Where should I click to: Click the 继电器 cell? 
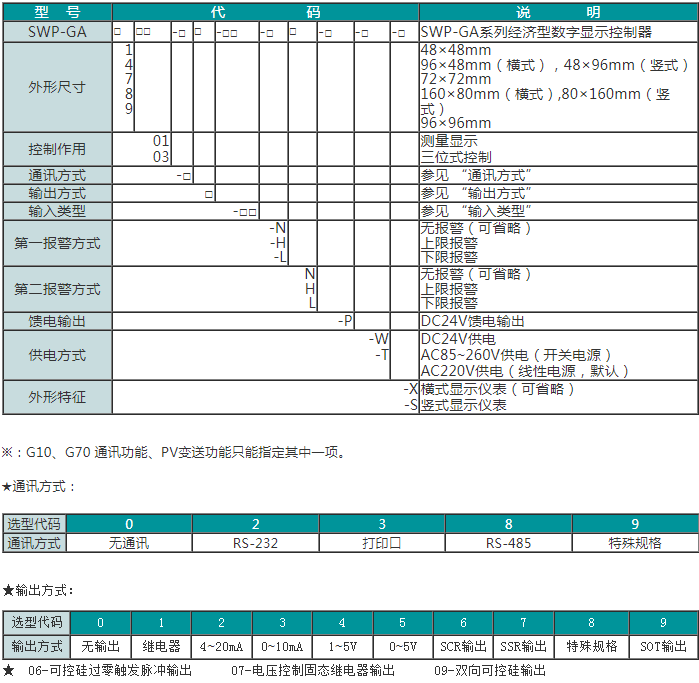(x=161, y=646)
